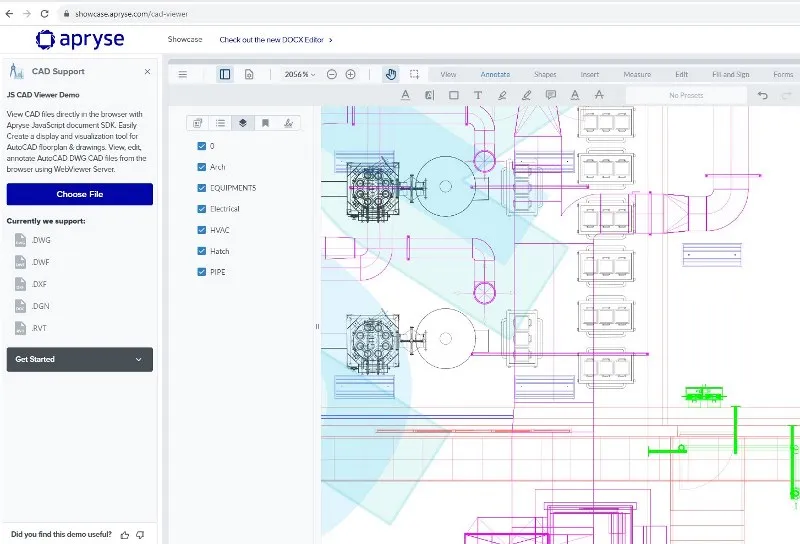Select the free text T tool
Viewport: 800px width, 544px height.
point(477,95)
